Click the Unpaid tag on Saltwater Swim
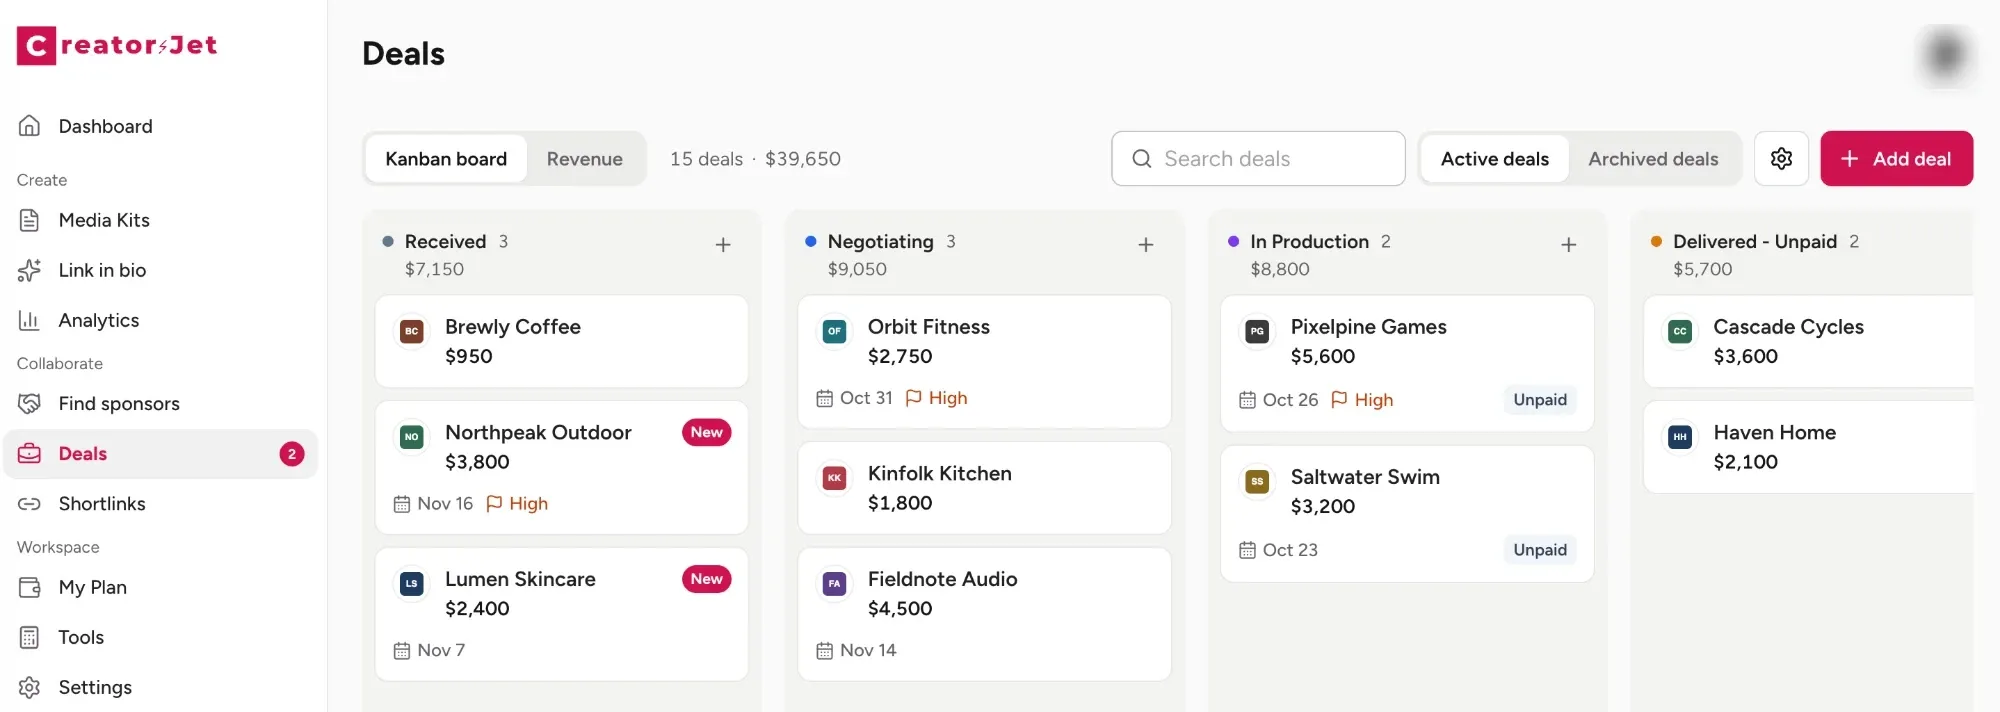Viewport: 2000px width, 712px height. [x=1539, y=550]
